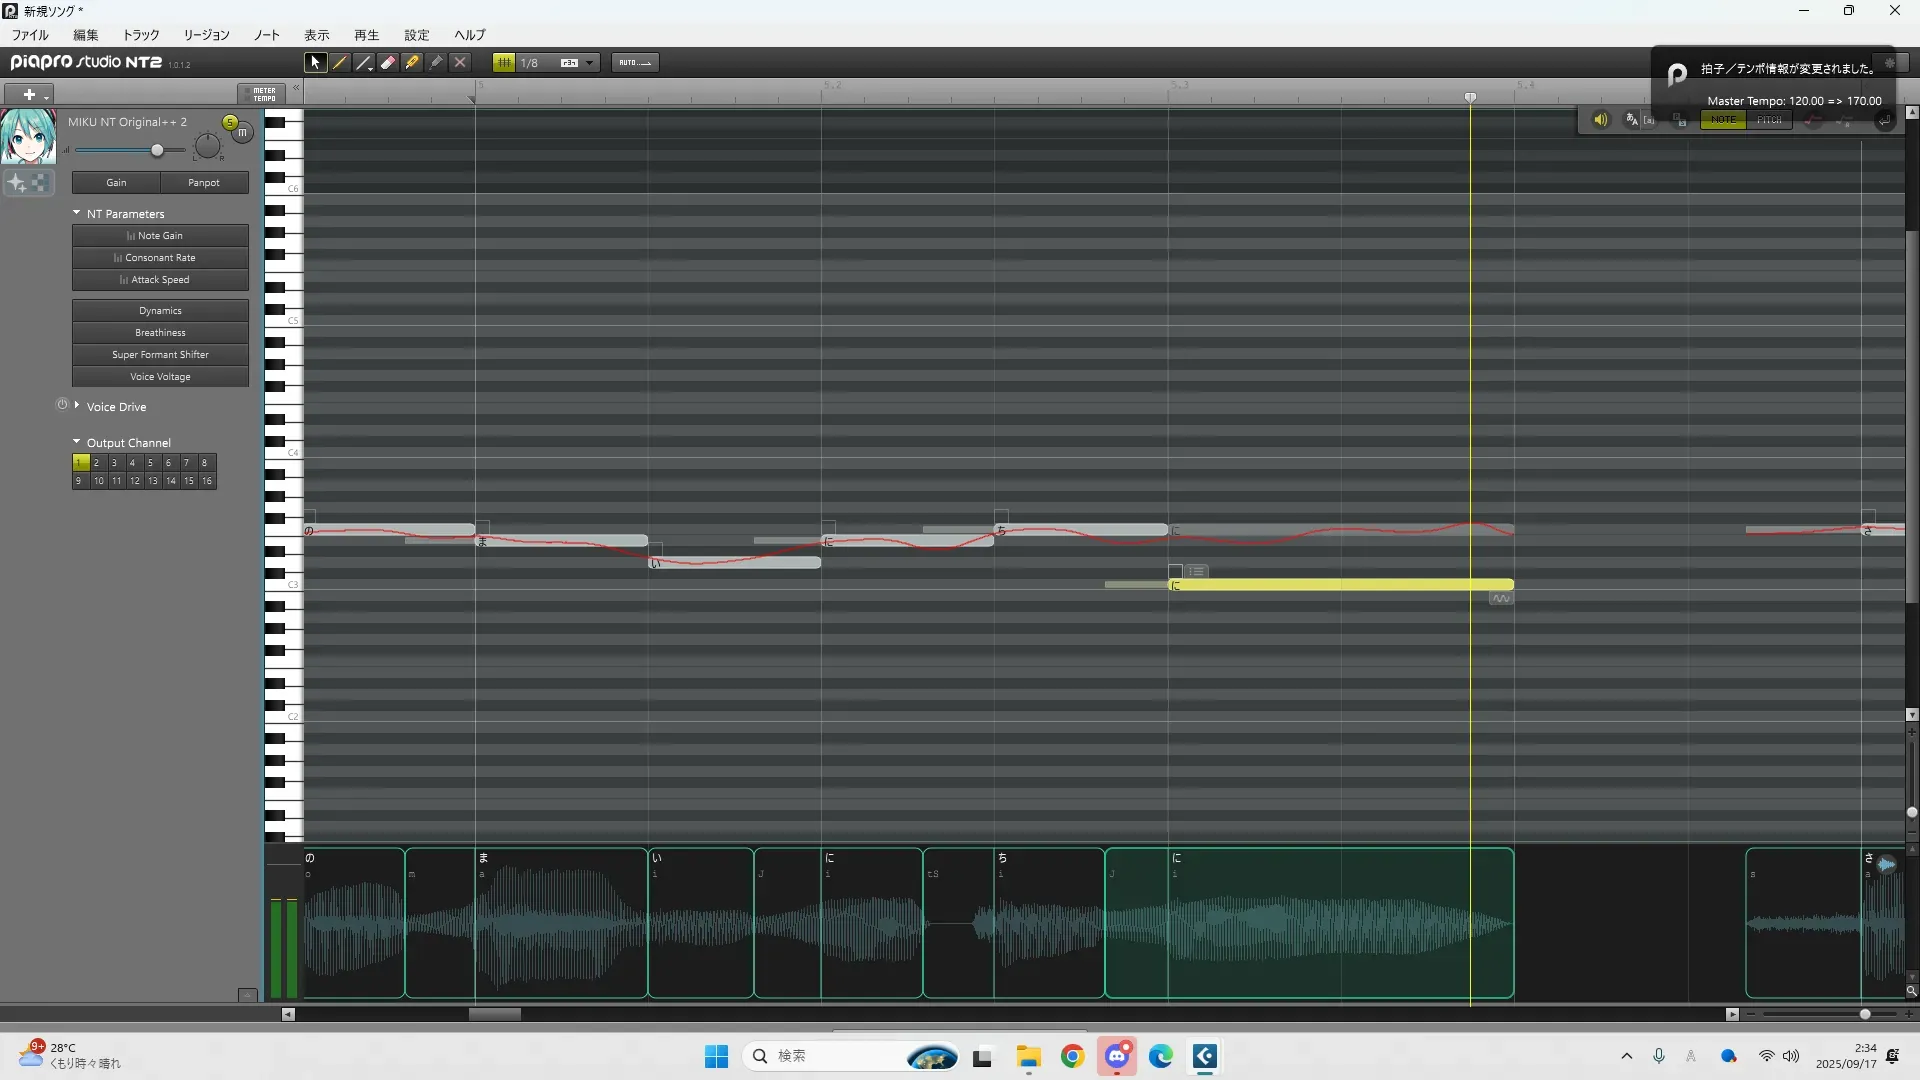Screen dimensions: 1920x1080
Task: Click the Panpot button
Action: pyautogui.click(x=204, y=183)
